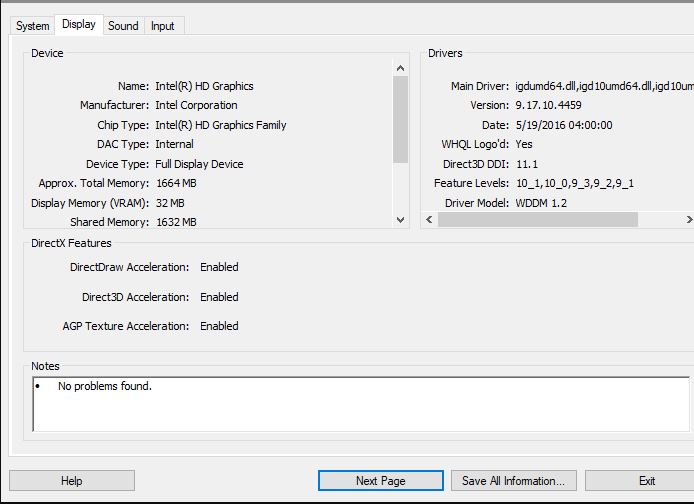The height and width of the screenshot is (504, 694).
Task: Click Drivers panel scroll right arrow
Action: (689, 219)
